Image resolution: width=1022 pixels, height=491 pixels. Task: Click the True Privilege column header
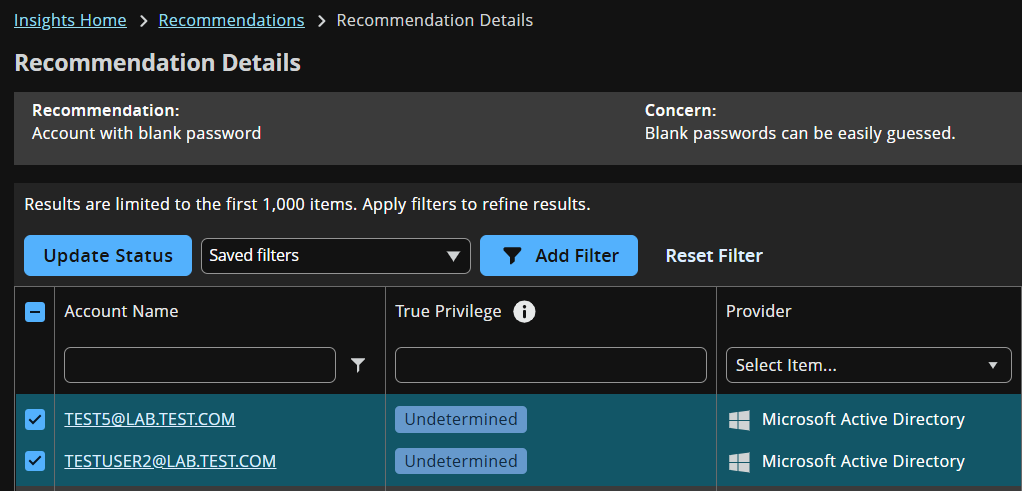pos(448,312)
